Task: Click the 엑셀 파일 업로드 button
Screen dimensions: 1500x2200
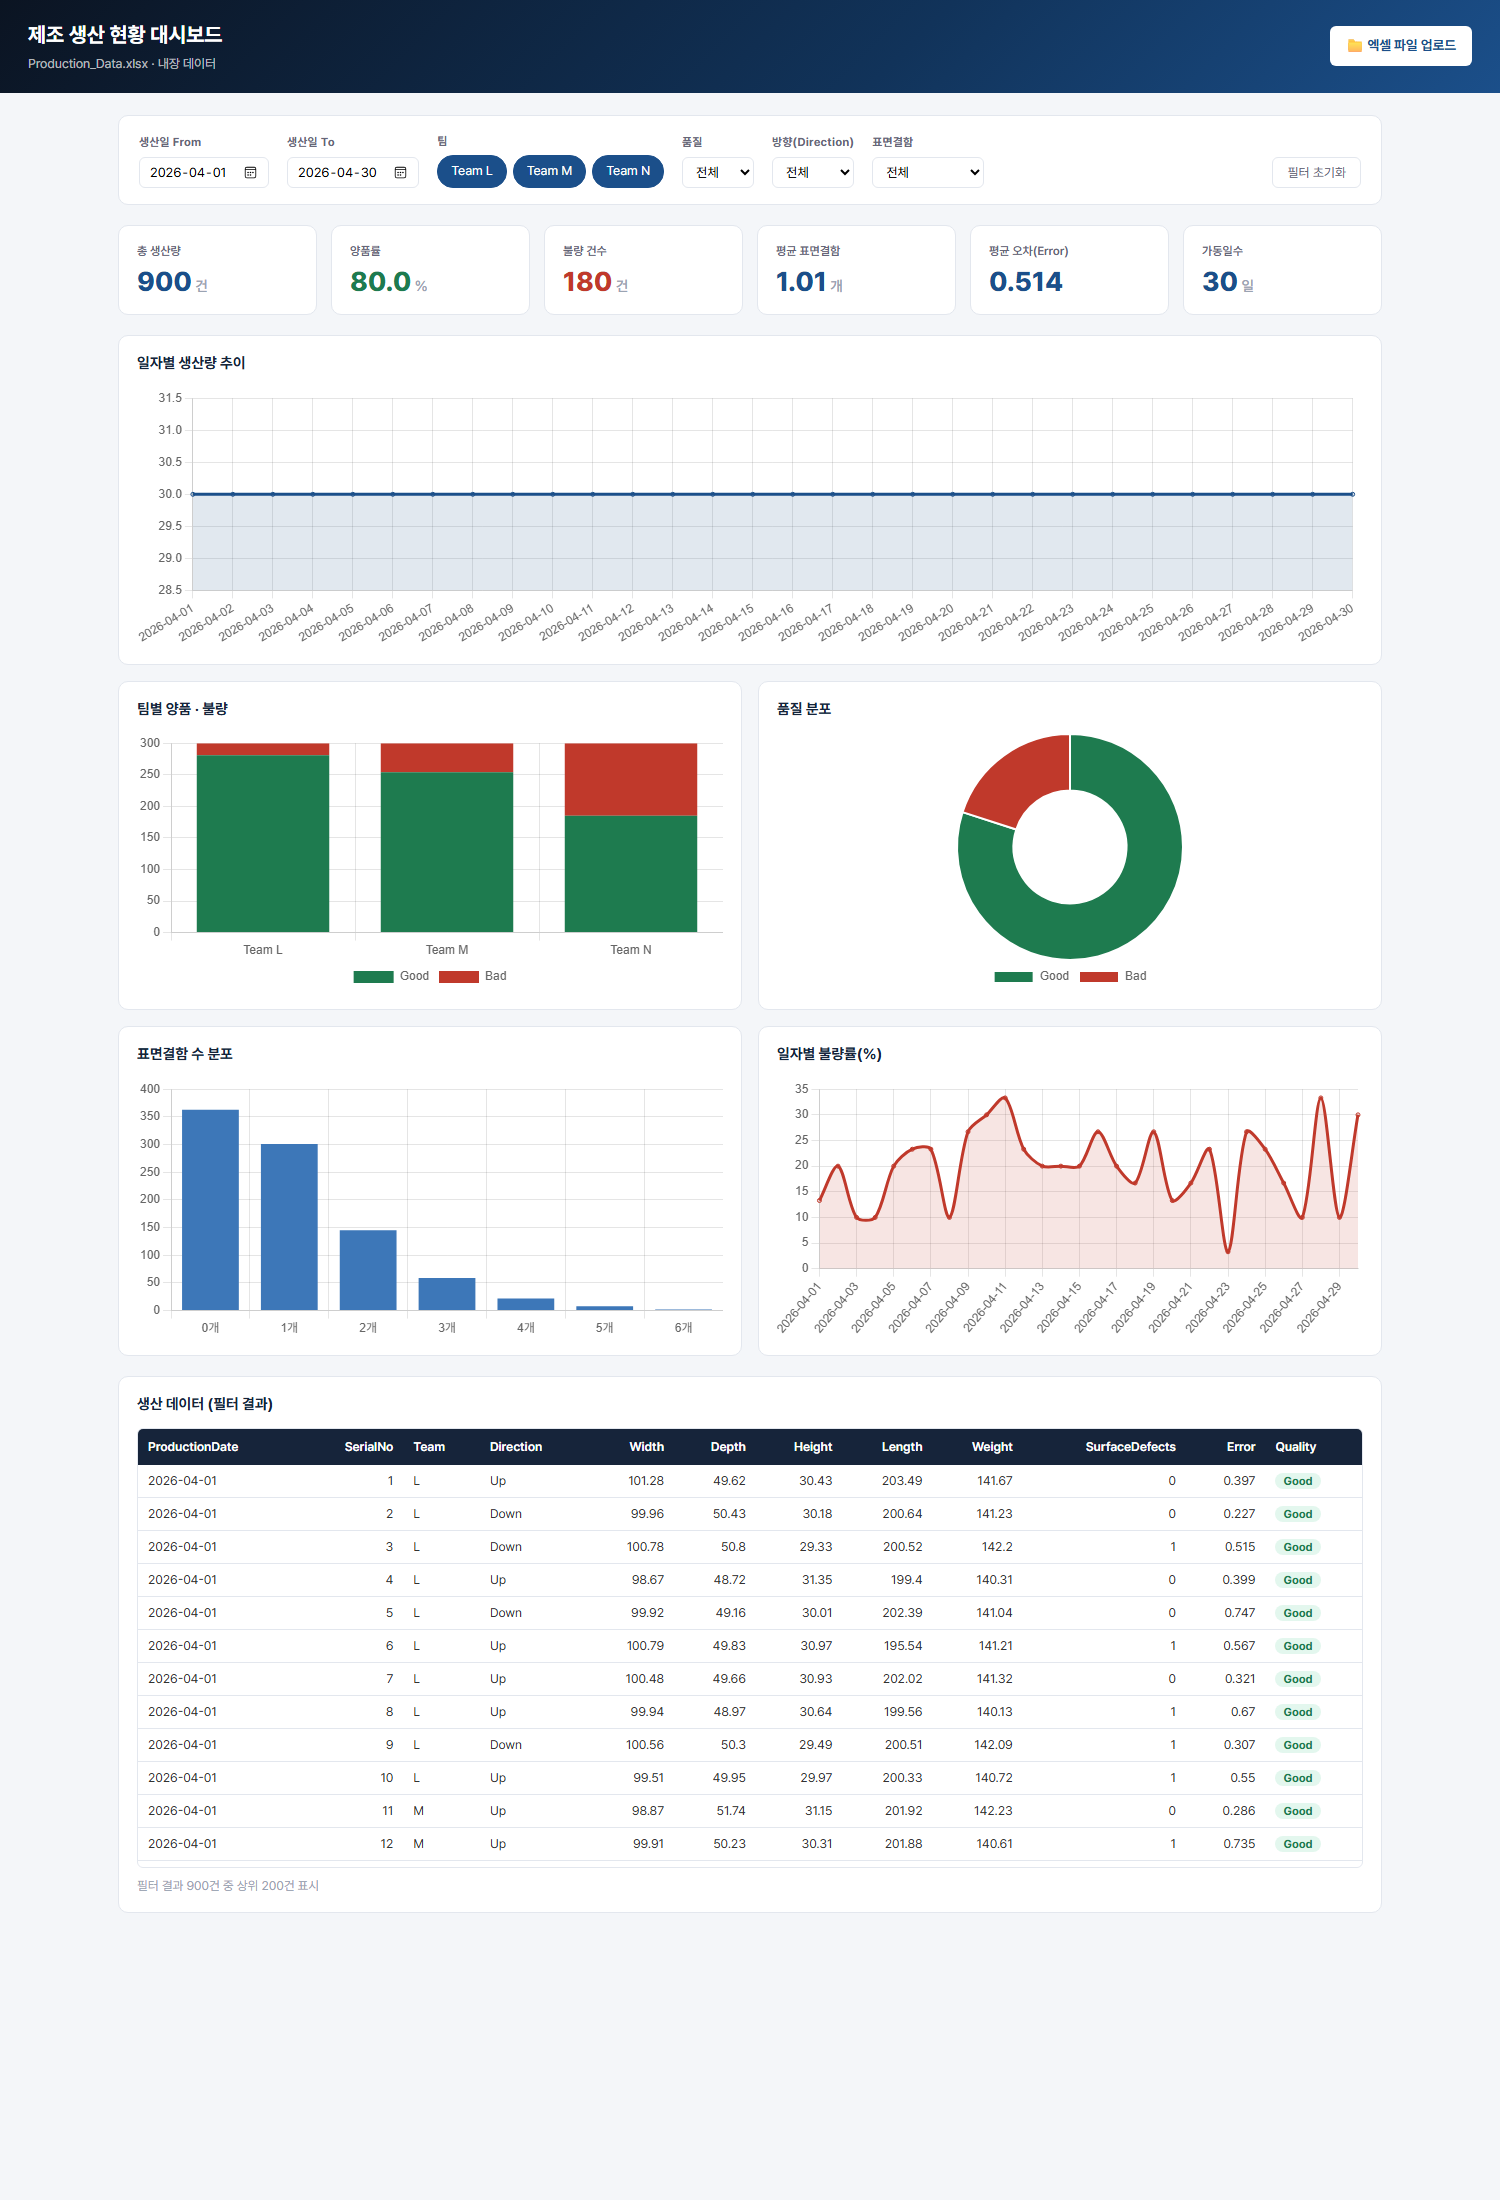Action: (1400, 46)
